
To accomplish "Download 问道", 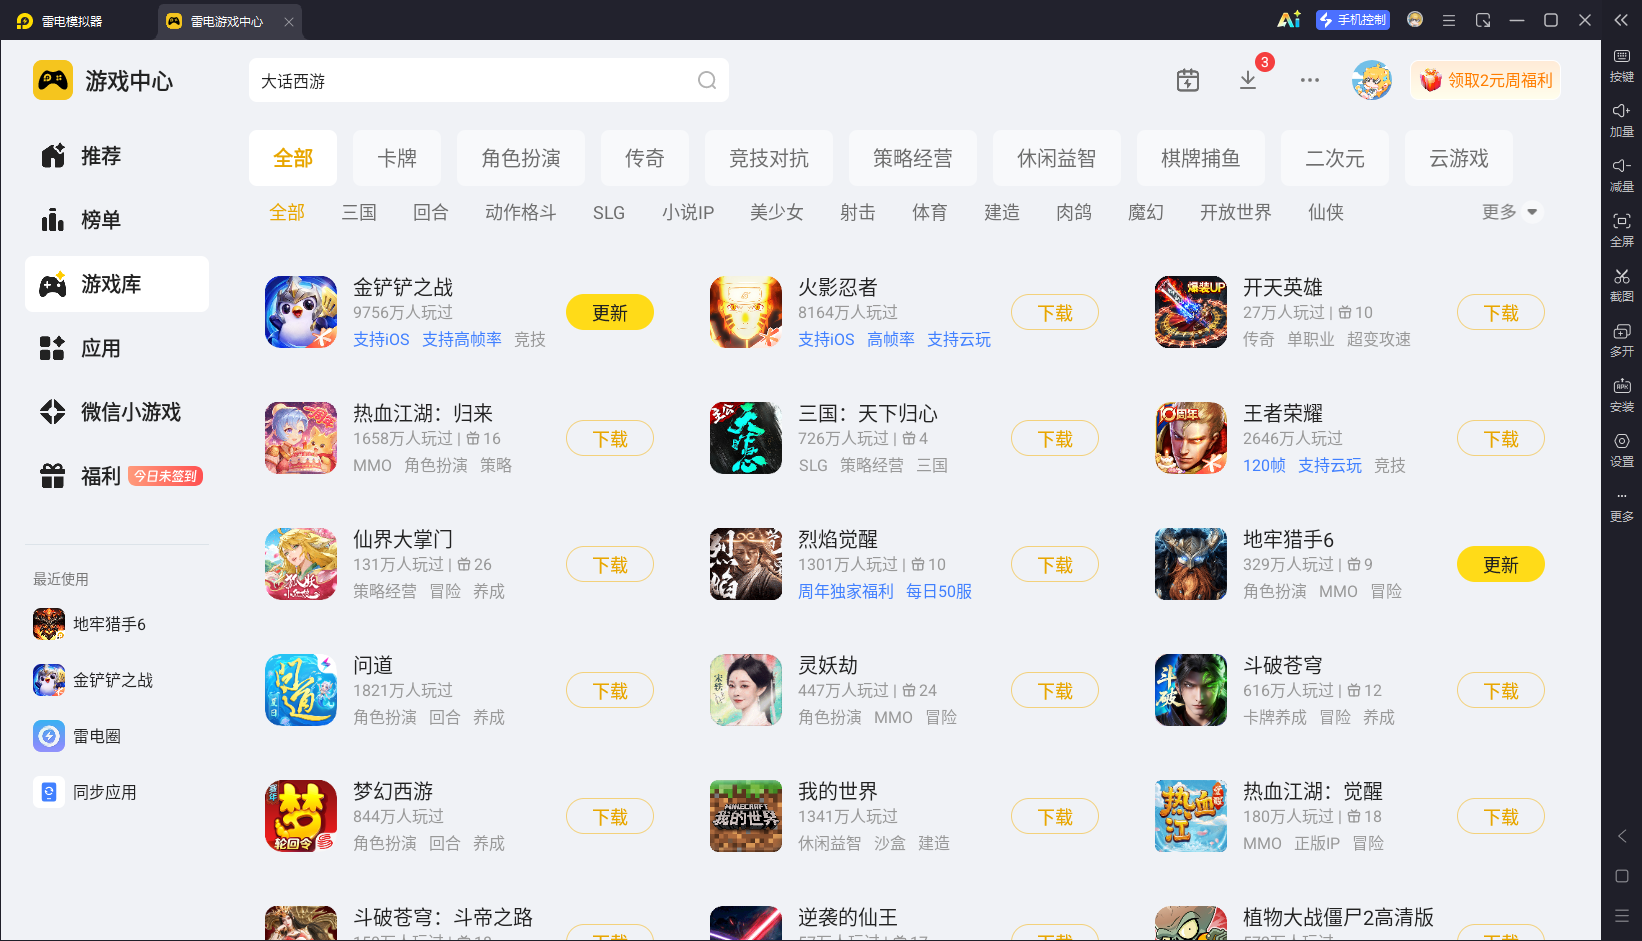I will 610,690.
